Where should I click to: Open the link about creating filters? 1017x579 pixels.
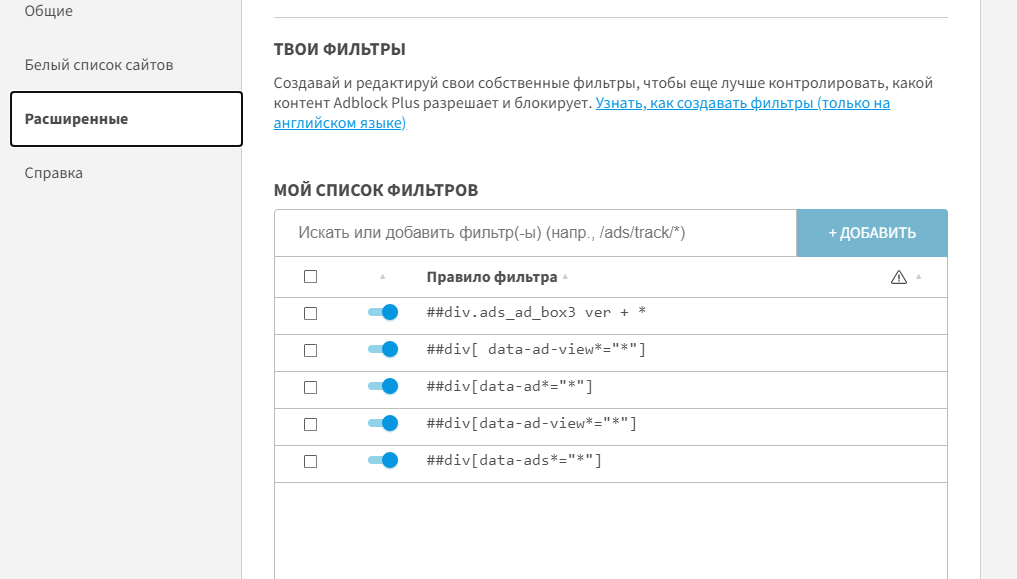pos(742,103)
